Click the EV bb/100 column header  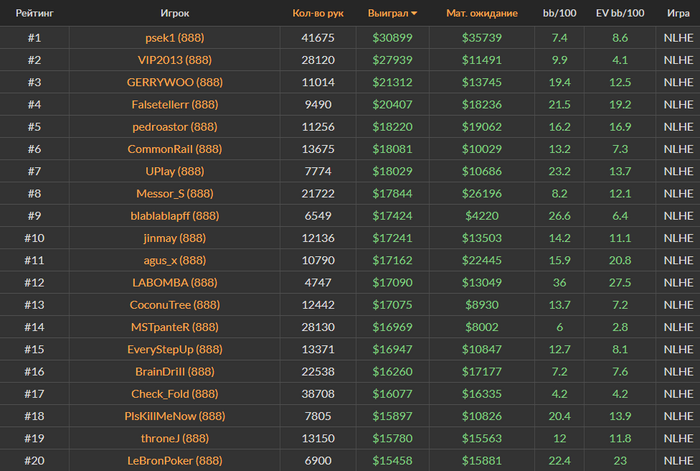620,13
